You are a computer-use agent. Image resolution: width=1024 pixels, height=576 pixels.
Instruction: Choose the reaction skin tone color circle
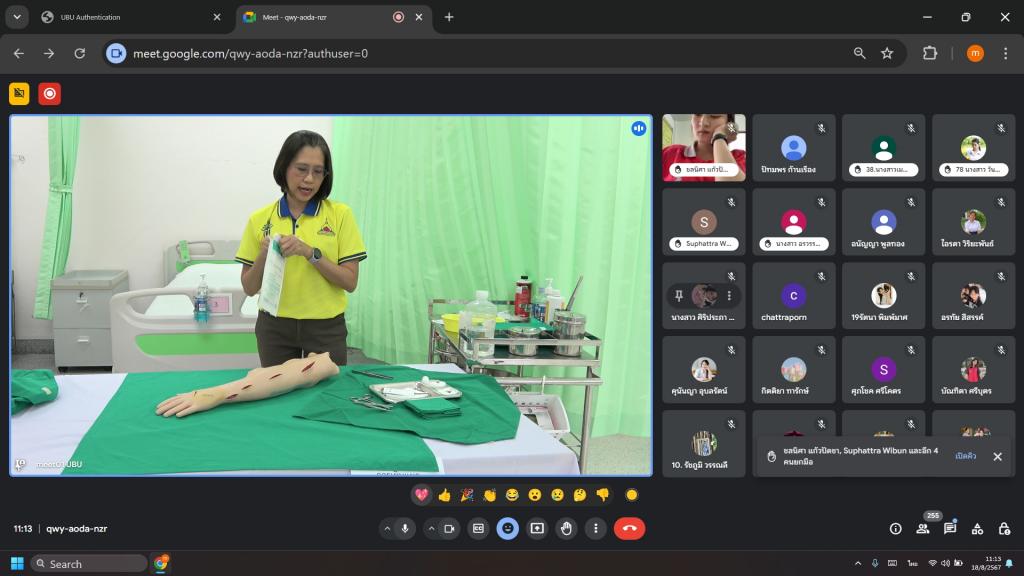coord(631,495)
